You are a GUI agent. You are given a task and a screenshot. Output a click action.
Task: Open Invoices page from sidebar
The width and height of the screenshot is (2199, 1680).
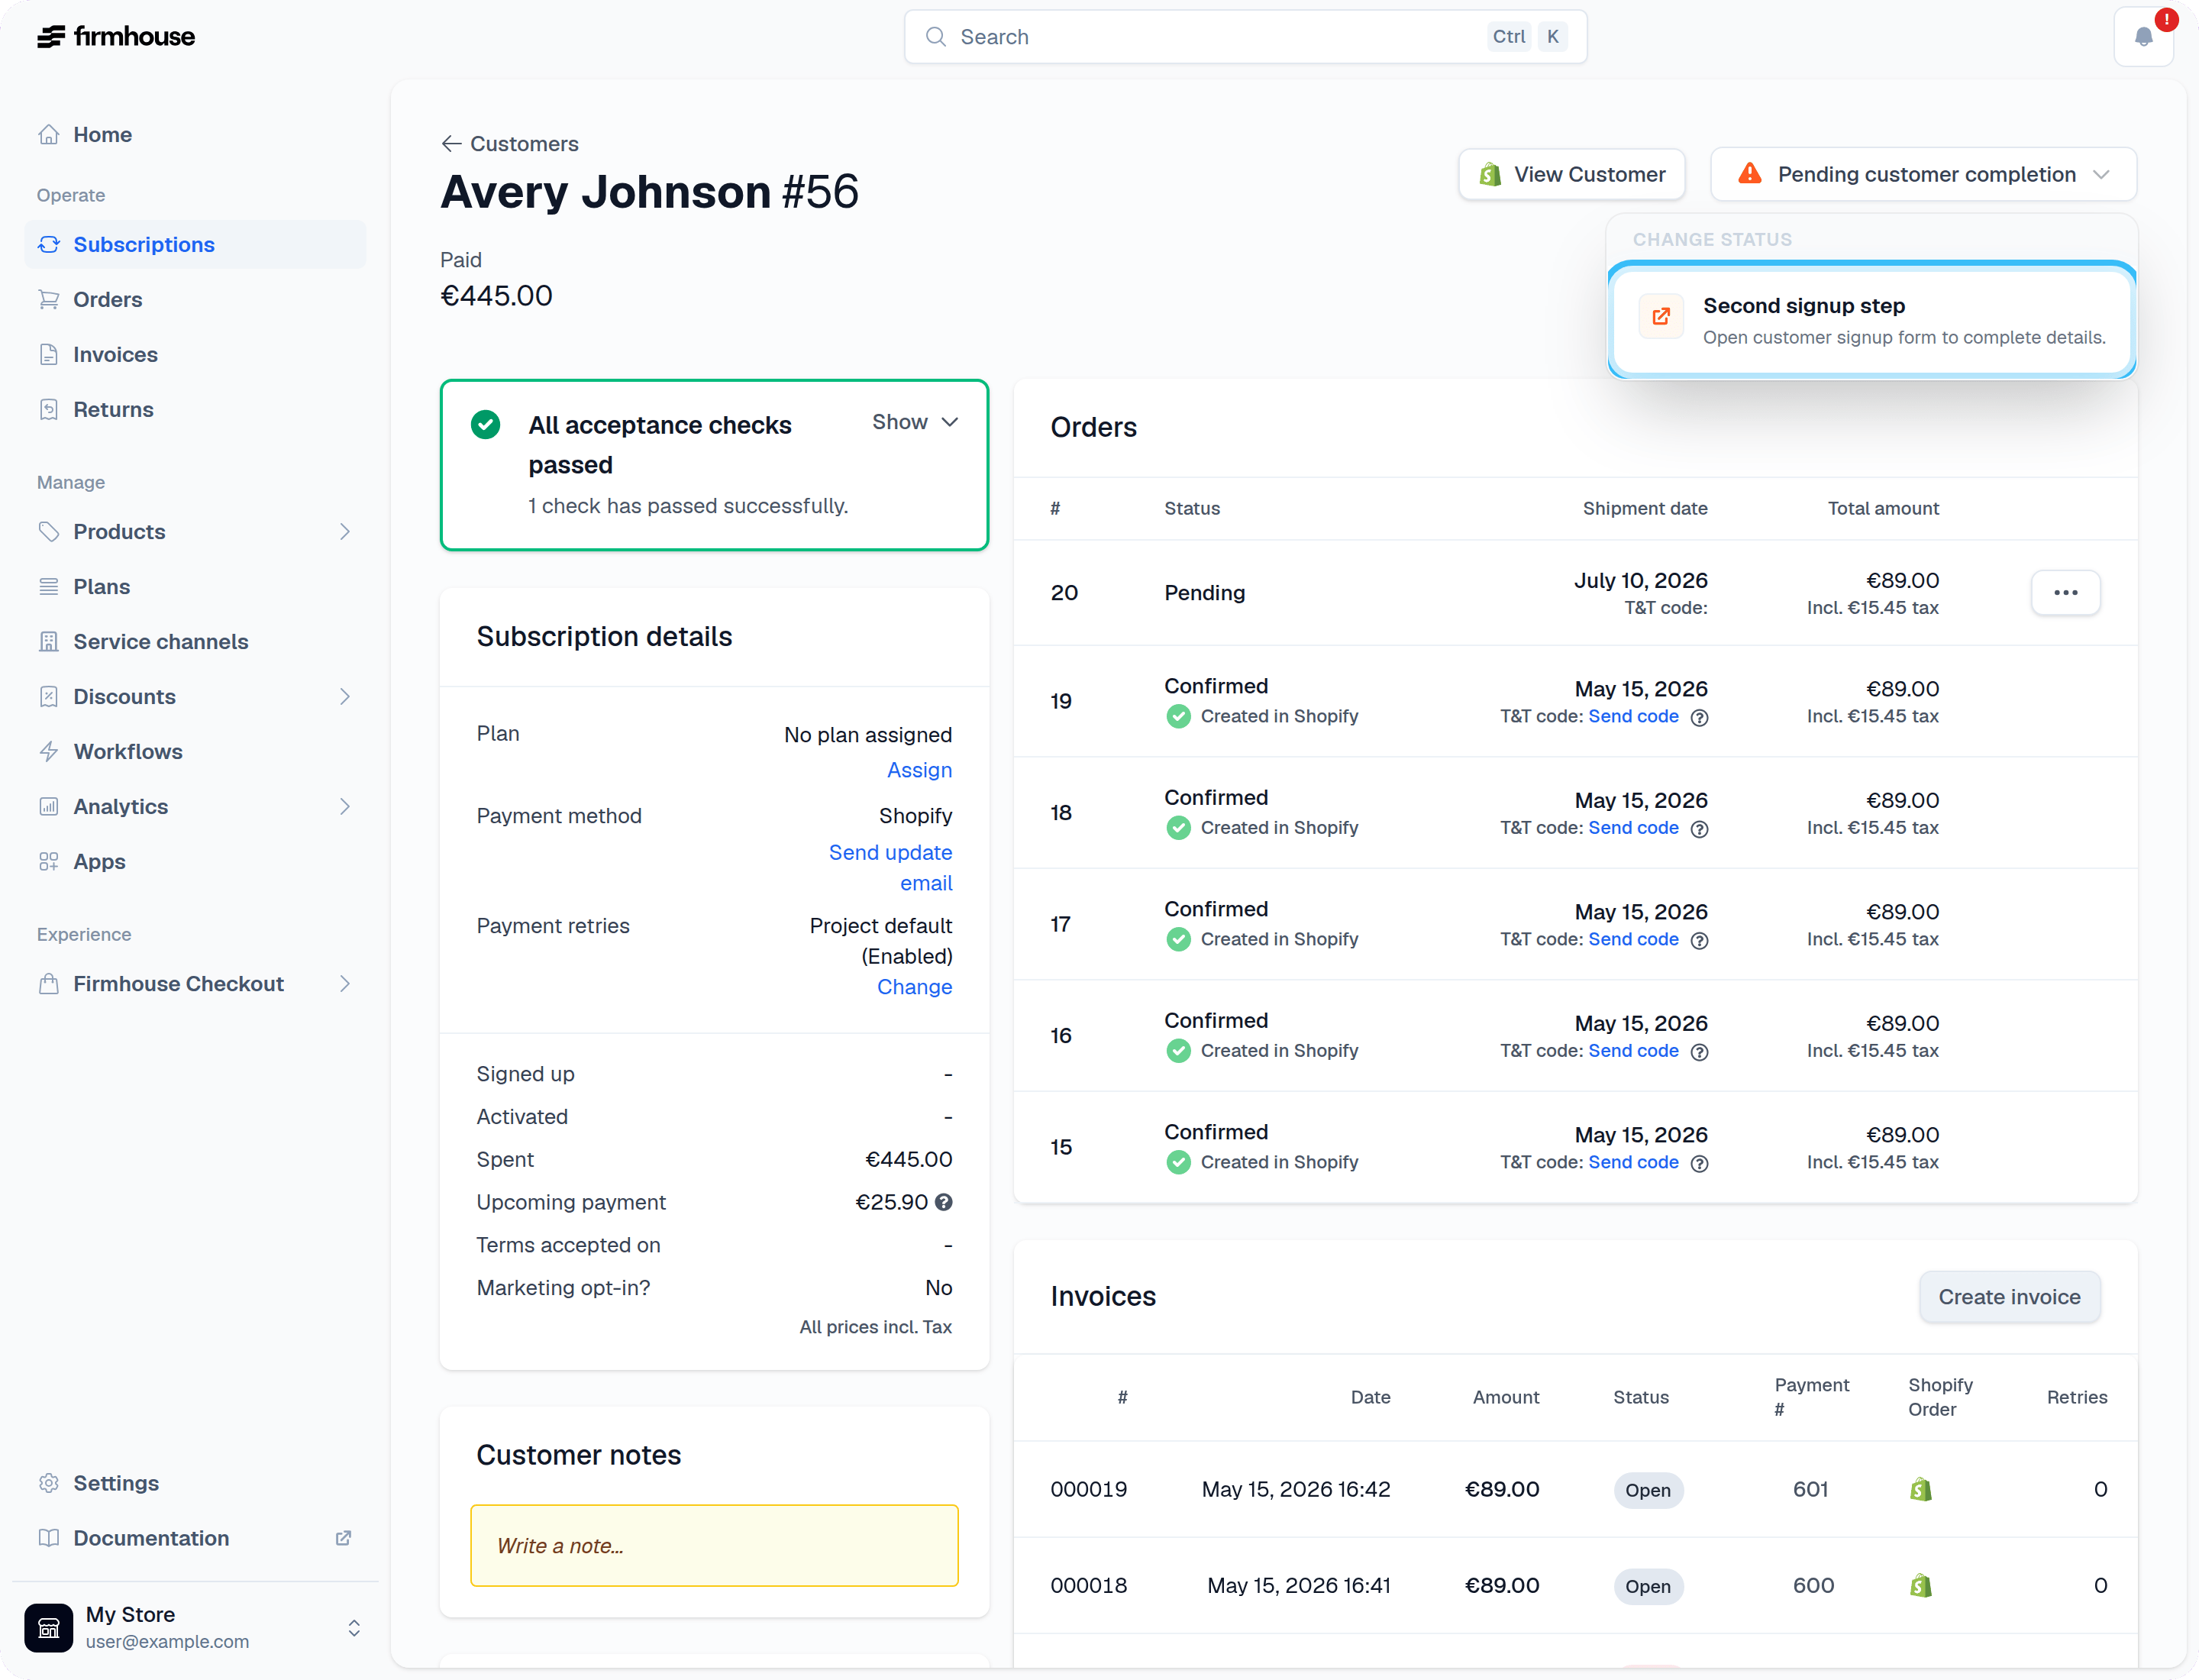tap(195, 355)
